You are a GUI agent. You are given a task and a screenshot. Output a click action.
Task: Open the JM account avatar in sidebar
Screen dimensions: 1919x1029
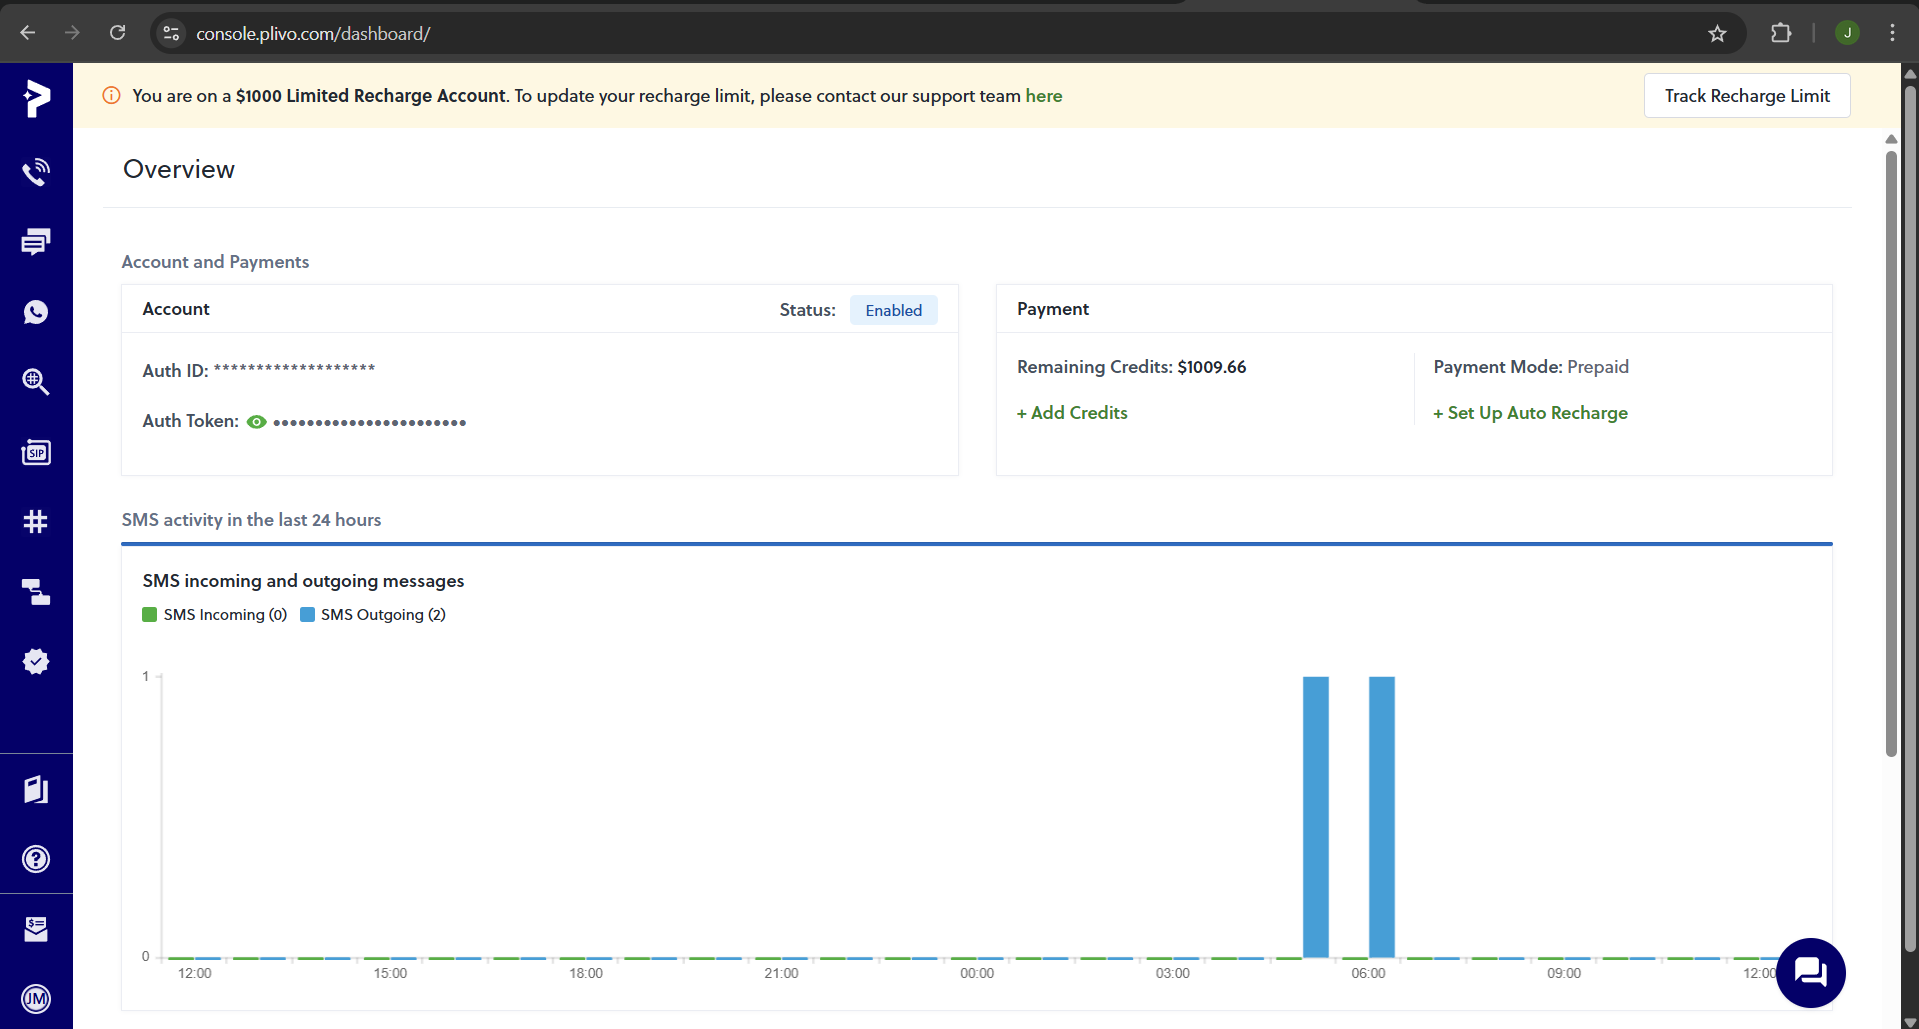click(x=36, y=998)
